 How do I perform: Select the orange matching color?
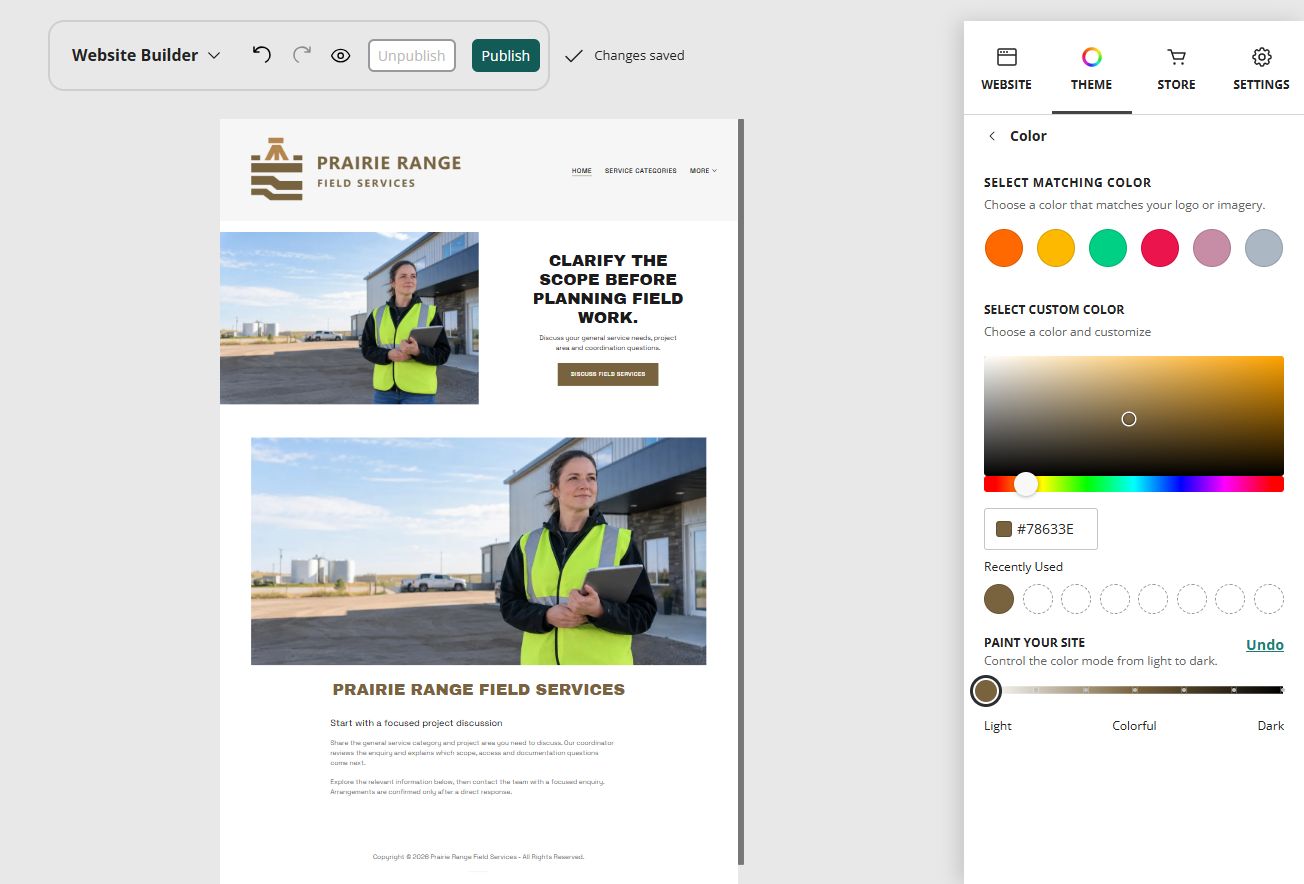(1004, 248)
